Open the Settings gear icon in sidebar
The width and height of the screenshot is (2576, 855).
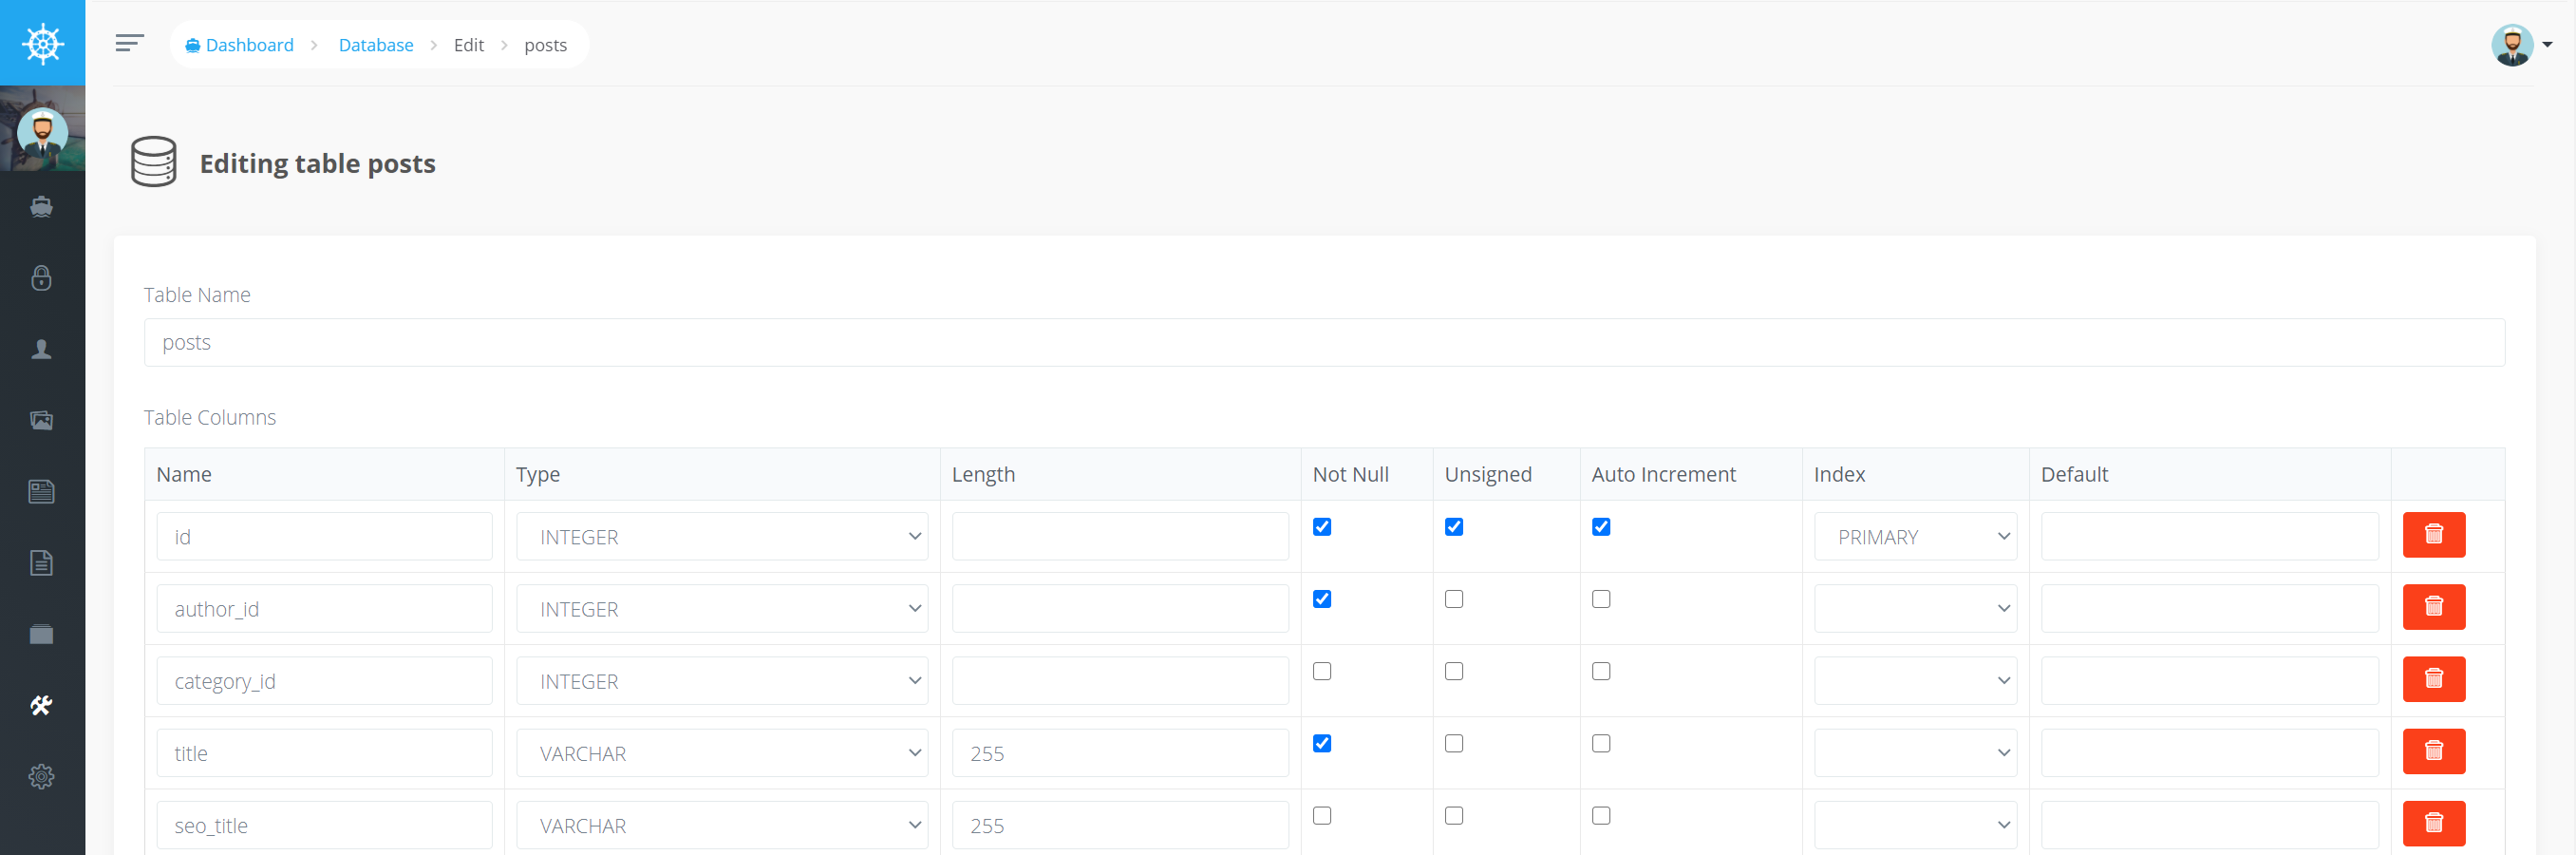click(41, 777)
